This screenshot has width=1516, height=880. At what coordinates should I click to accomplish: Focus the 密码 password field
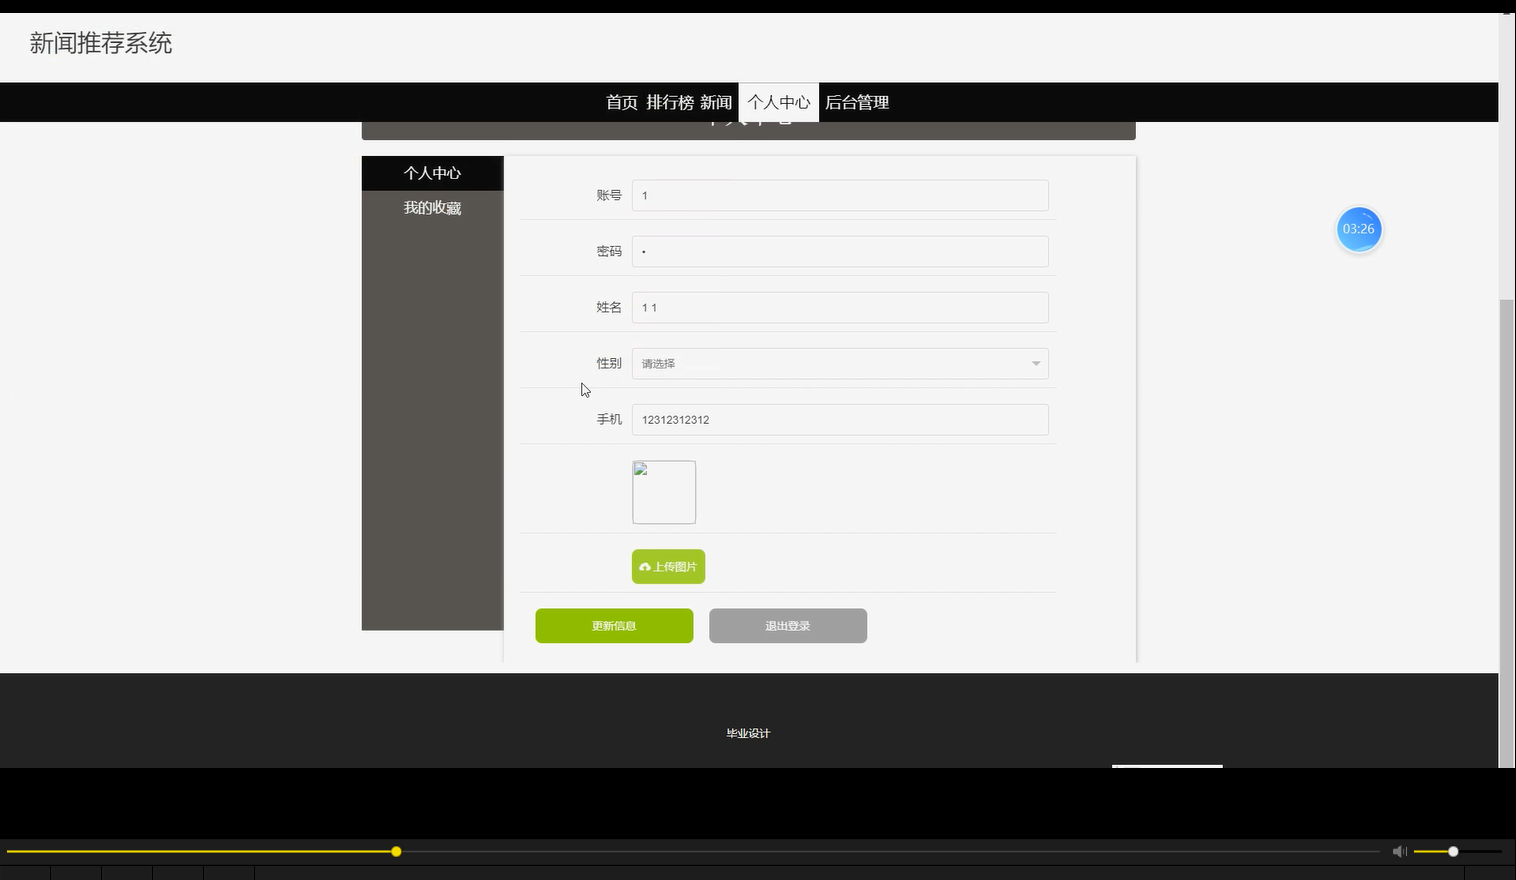(840, 251)
